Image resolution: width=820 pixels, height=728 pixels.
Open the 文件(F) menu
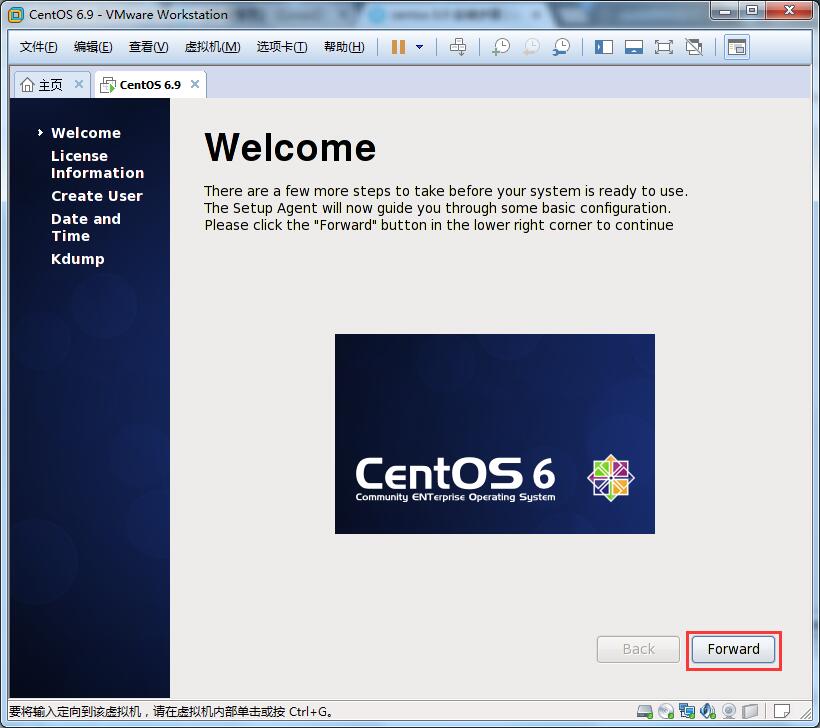(38, 47)
